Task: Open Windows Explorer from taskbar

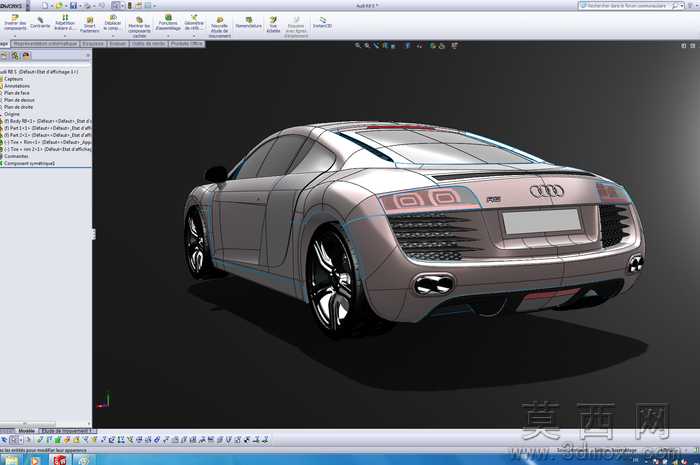Action: point(11,460)
